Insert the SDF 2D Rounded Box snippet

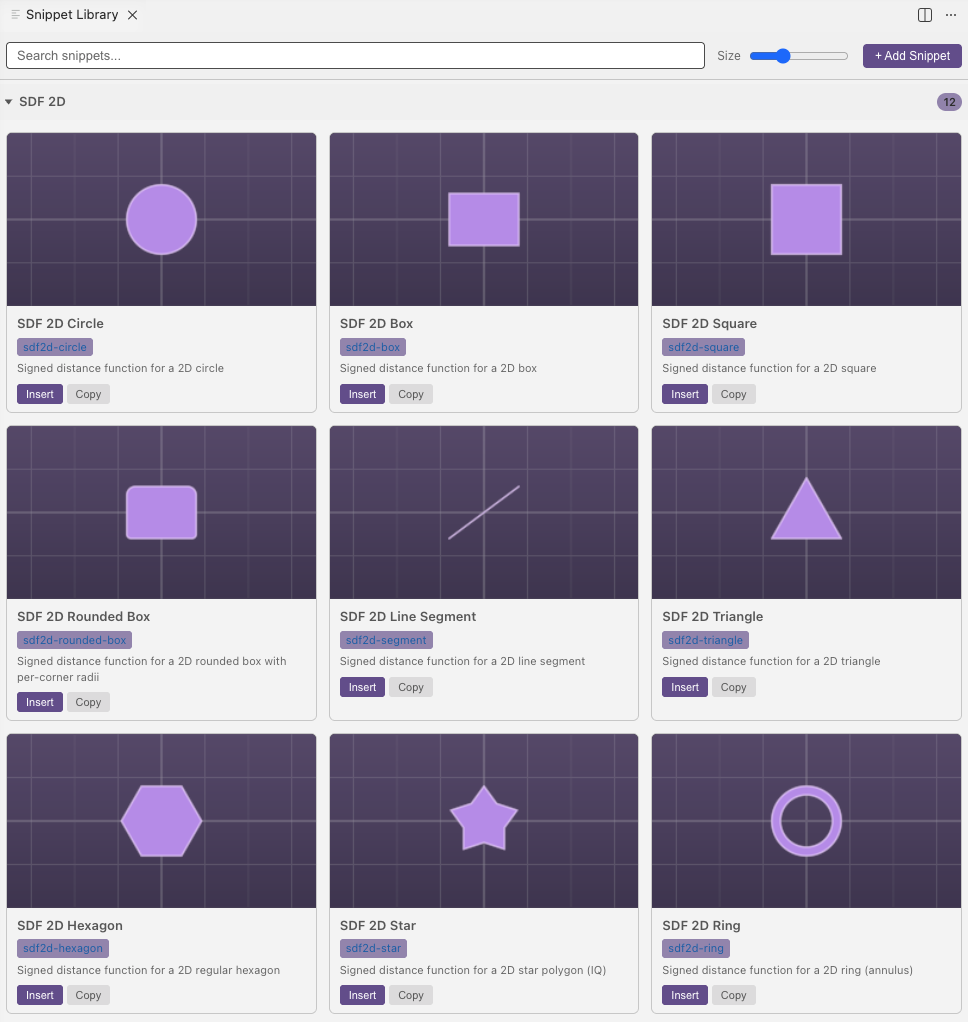(40, 702)
